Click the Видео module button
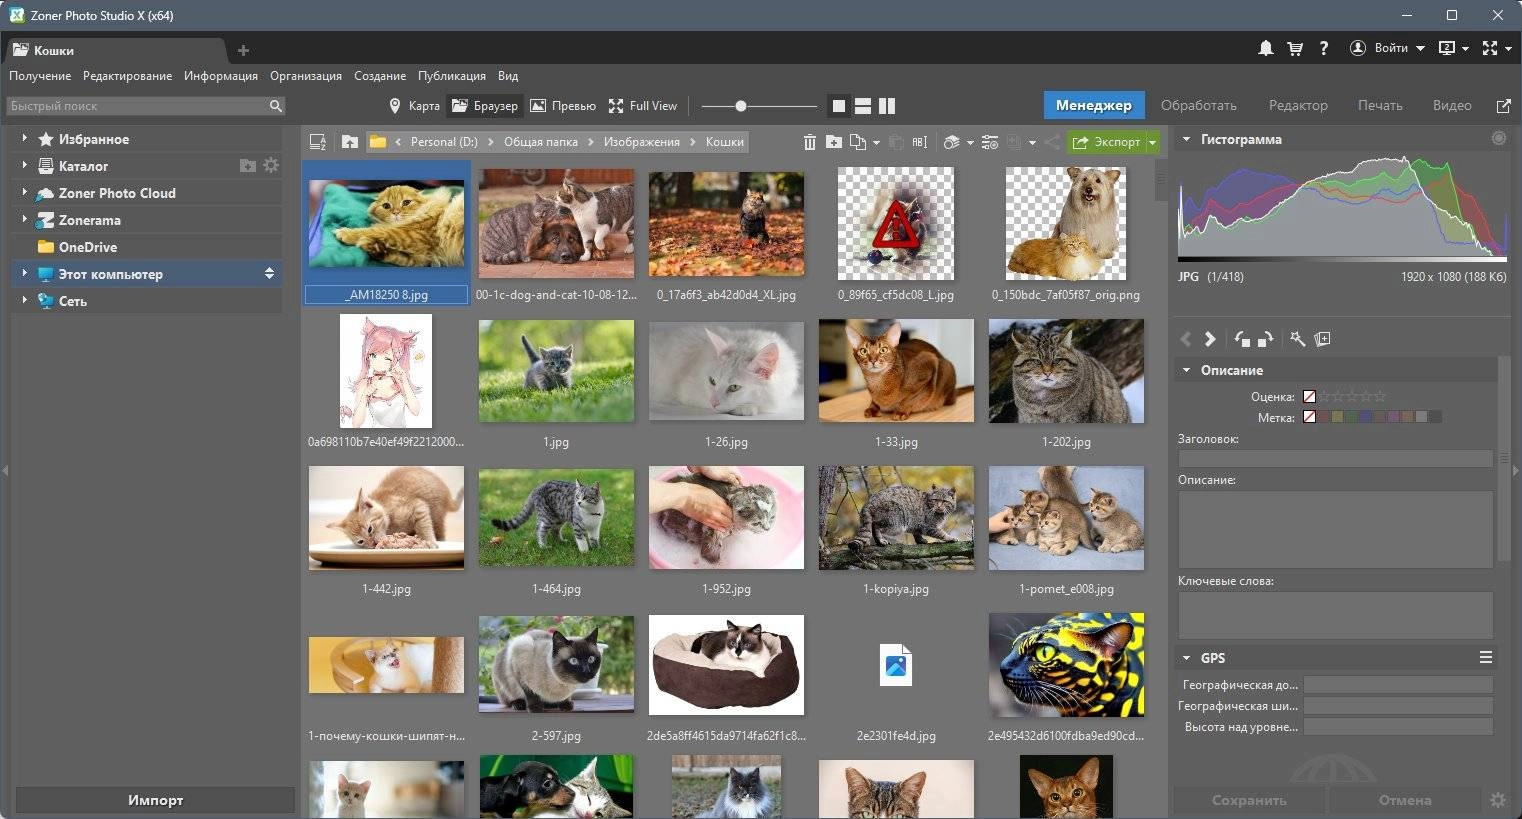Image resolution: width=1522 pixels, height=819 pixels. point(1451,105)
